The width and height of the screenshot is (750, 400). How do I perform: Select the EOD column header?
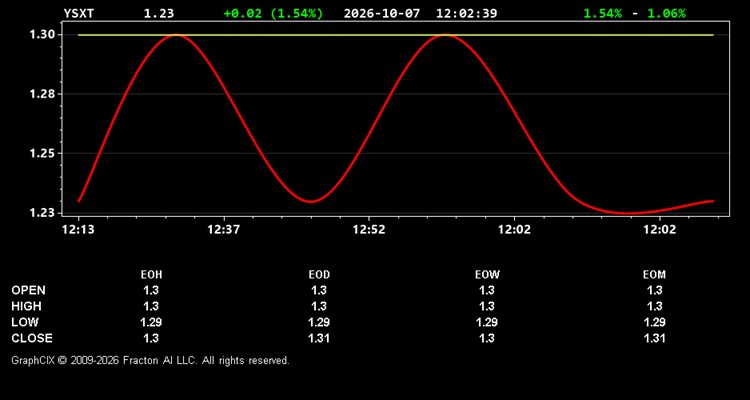pos(319,275)
